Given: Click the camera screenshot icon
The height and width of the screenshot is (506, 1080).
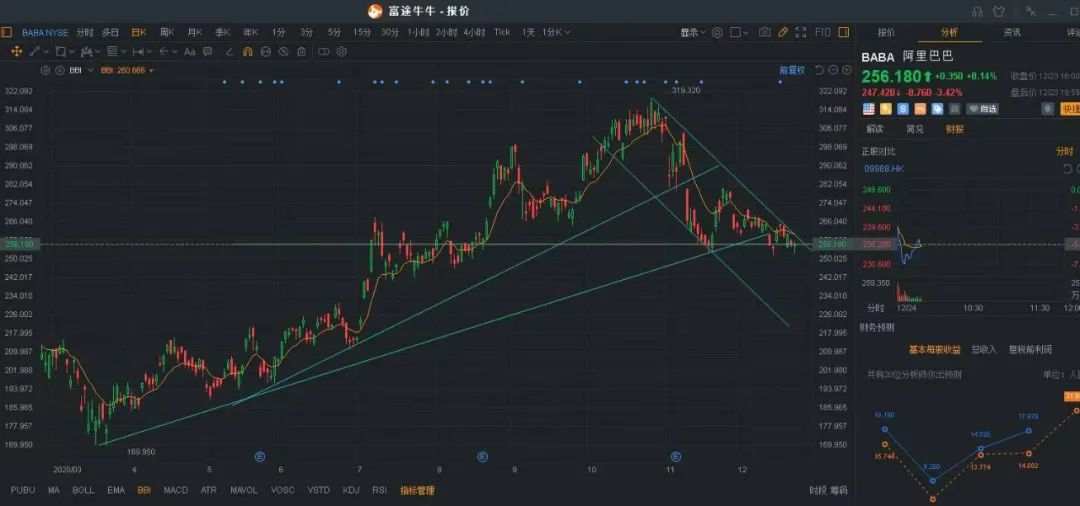Looking at the screenshot, I should (x=765, y=32).
